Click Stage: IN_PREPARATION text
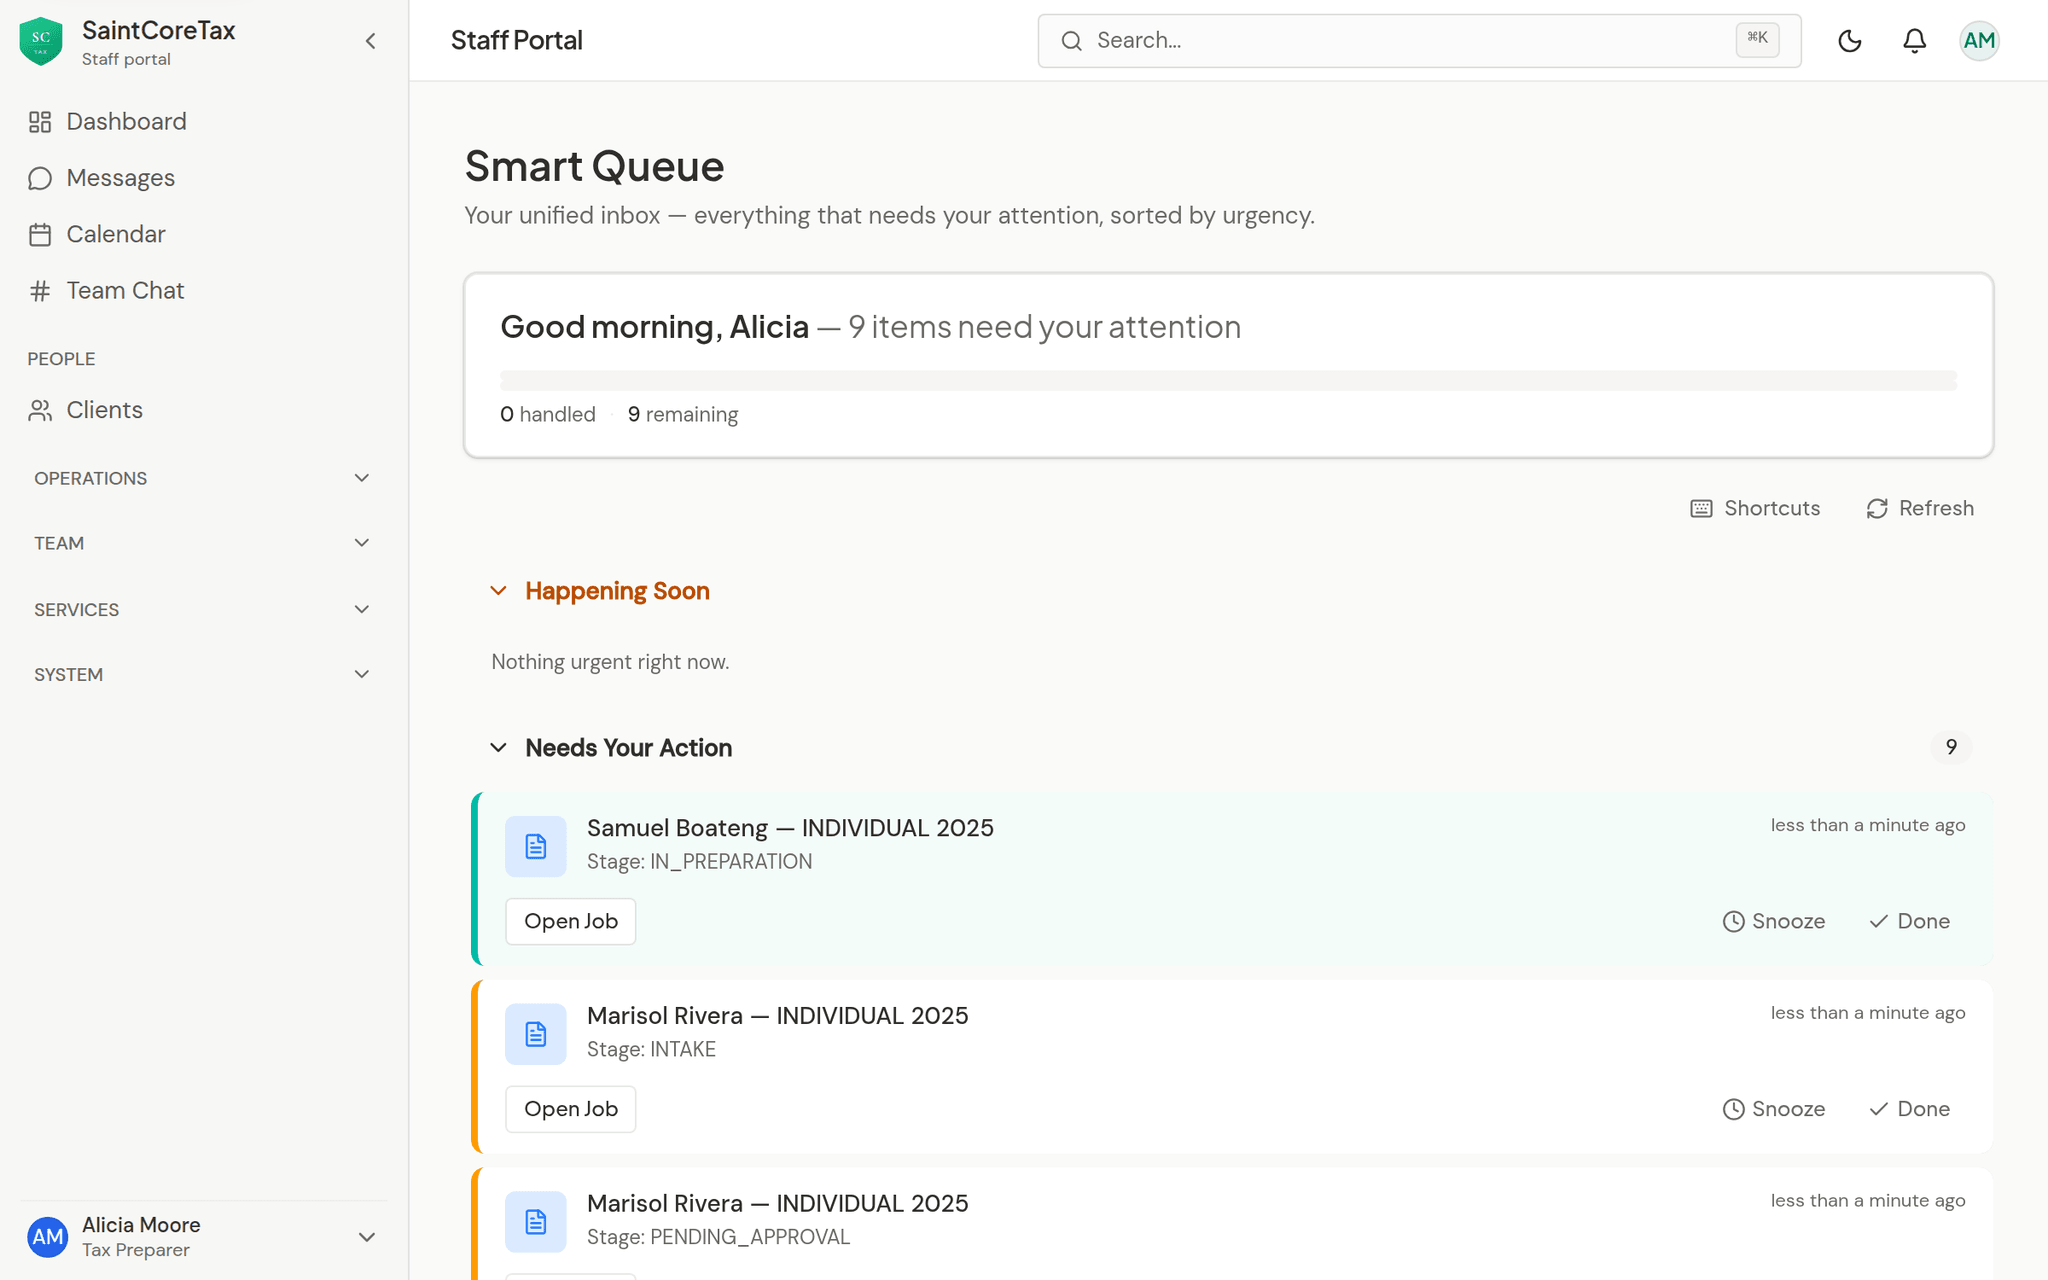 (x=699, y=862)
